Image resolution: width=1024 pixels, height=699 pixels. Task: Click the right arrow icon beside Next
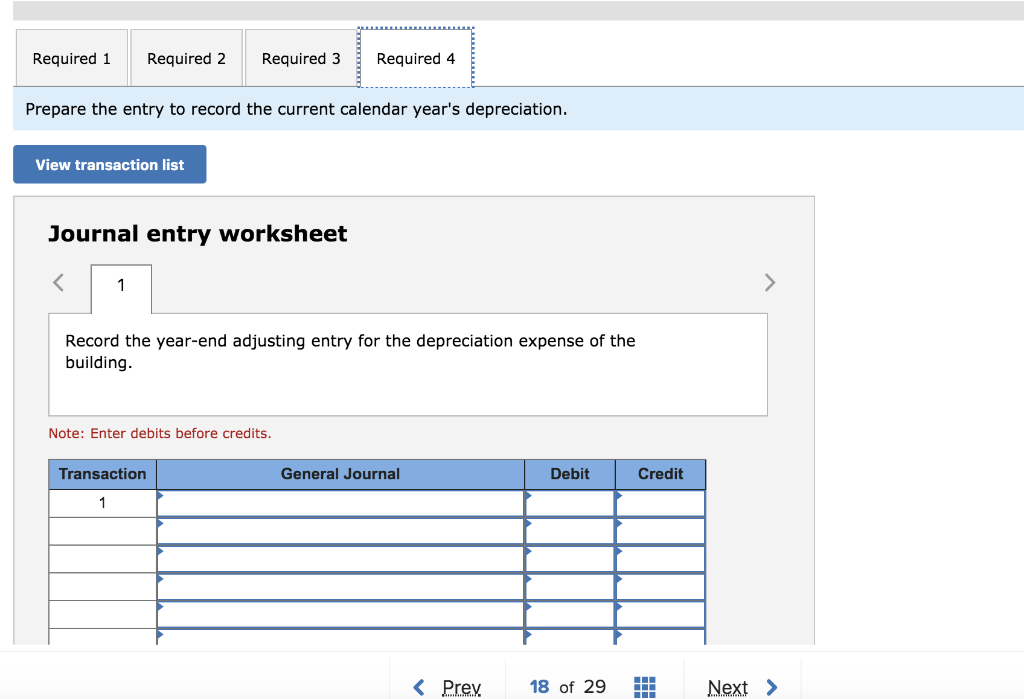pos(772,687)
